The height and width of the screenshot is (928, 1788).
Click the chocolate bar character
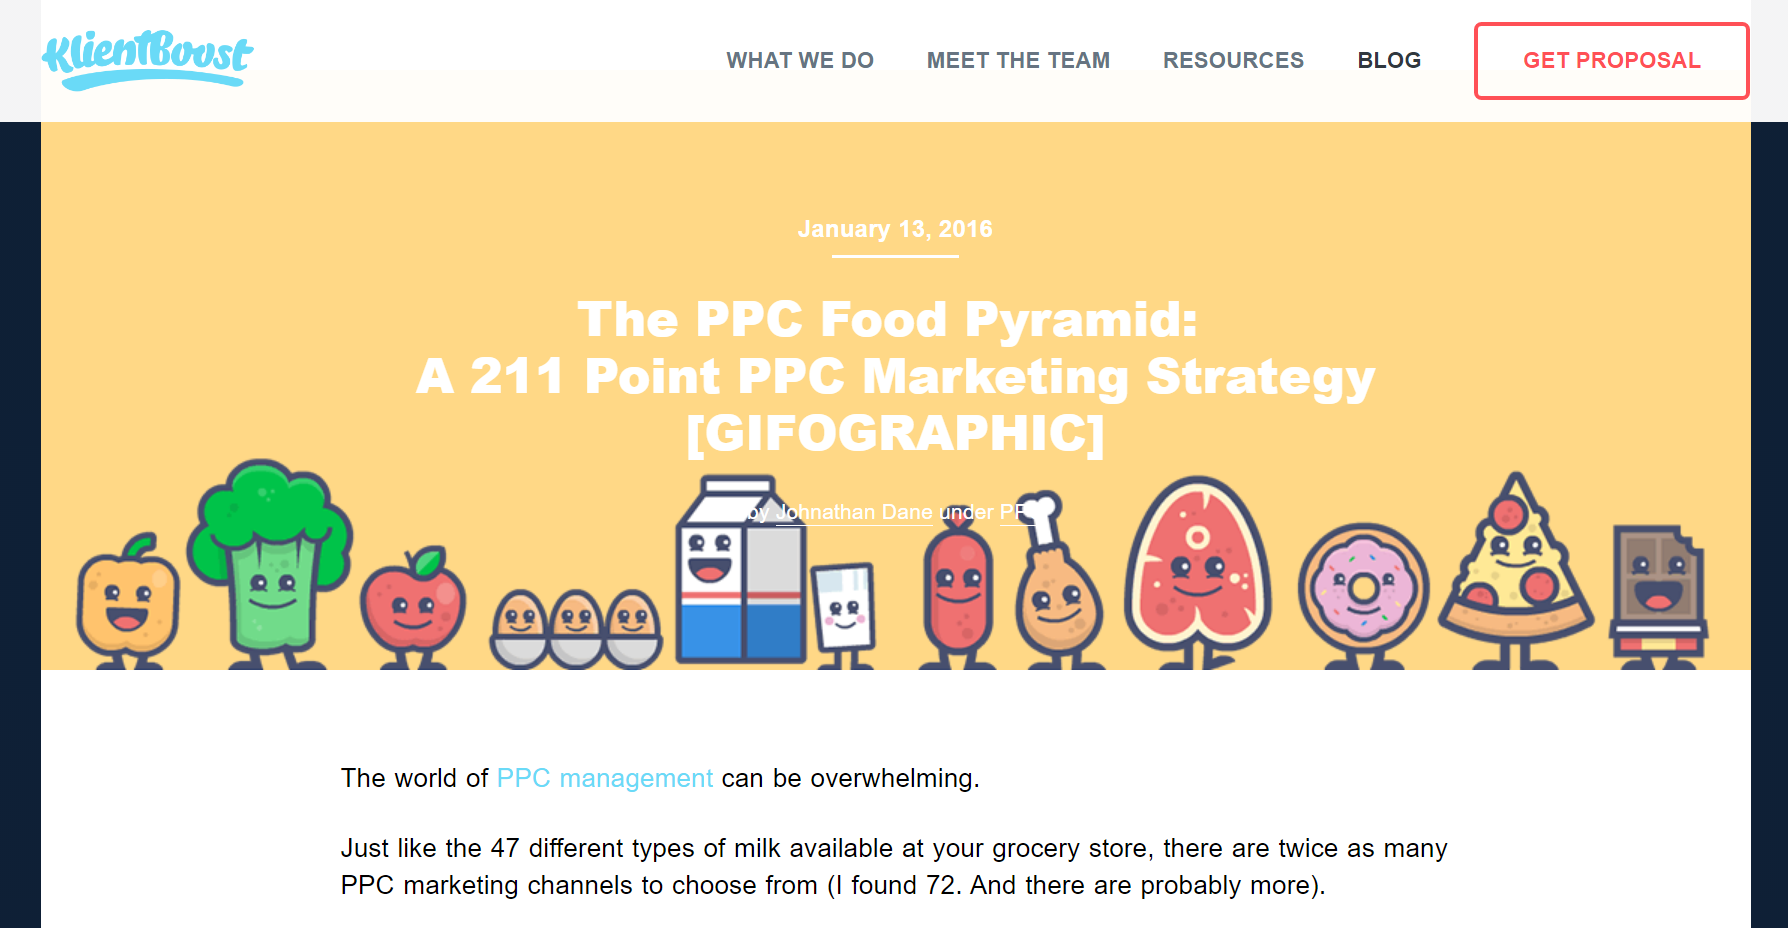click(1658, 597)
